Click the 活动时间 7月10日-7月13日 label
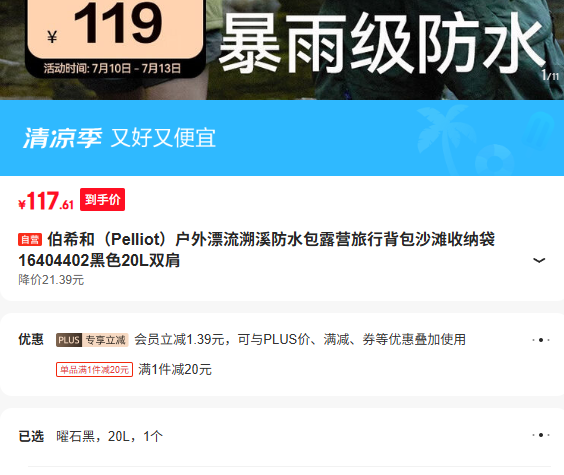Screen dimensions: 564x475 pyautogui.click(x=112, y=68)
